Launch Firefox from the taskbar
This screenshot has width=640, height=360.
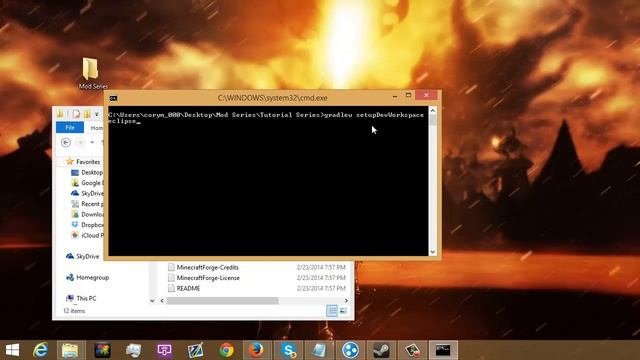click(256, 350)
